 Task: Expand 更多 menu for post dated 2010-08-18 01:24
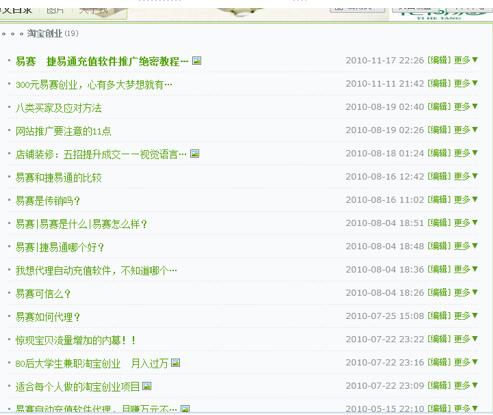click(466, 153)
